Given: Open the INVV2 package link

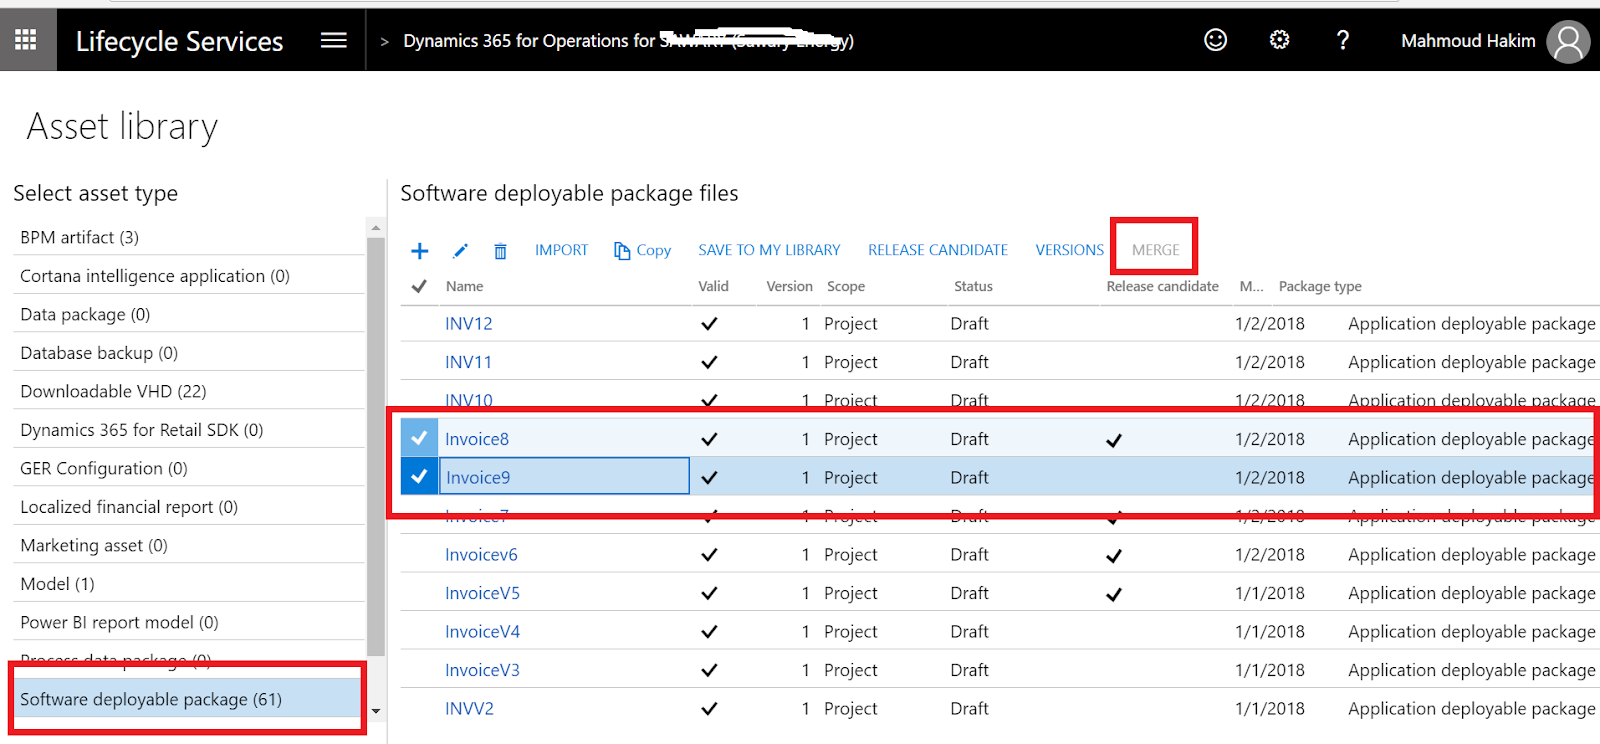Looking at the screenshot, I should point(469,709).
